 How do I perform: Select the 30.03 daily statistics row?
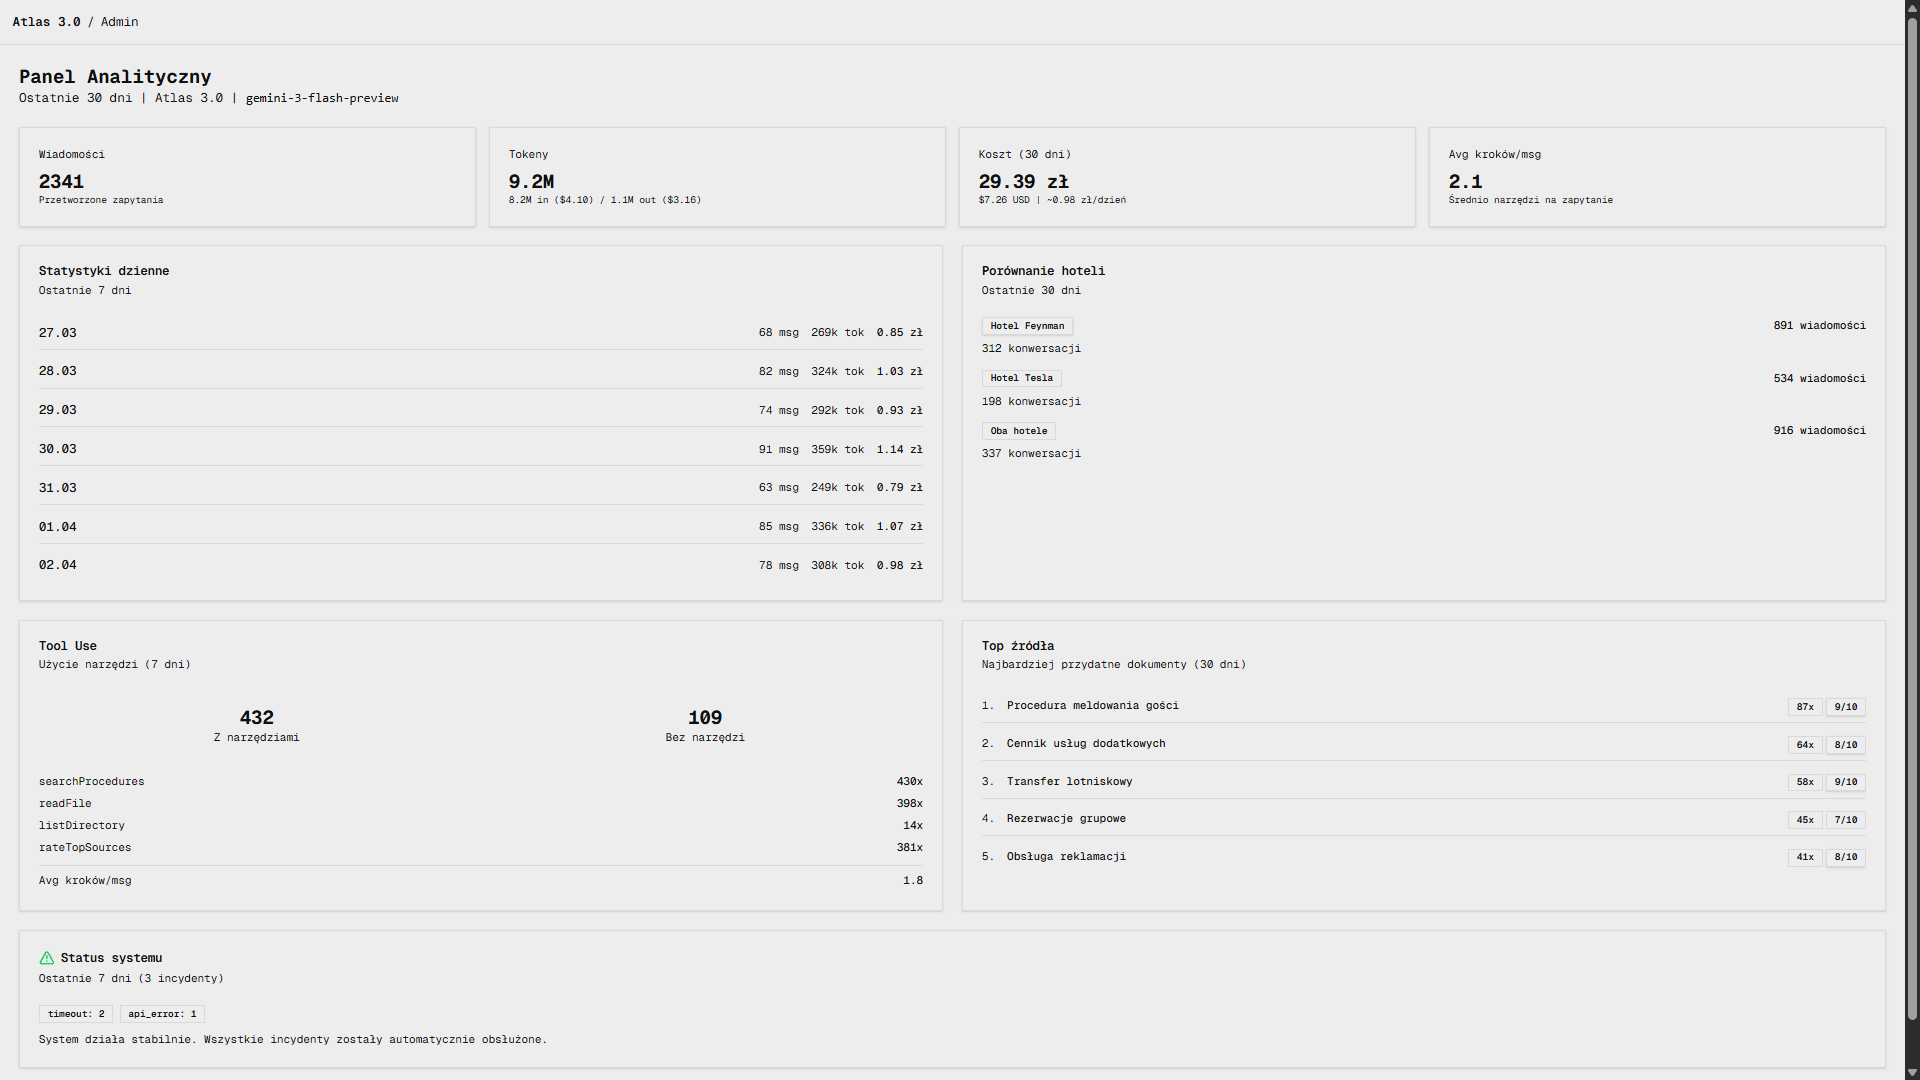click(x=480, y=448)
